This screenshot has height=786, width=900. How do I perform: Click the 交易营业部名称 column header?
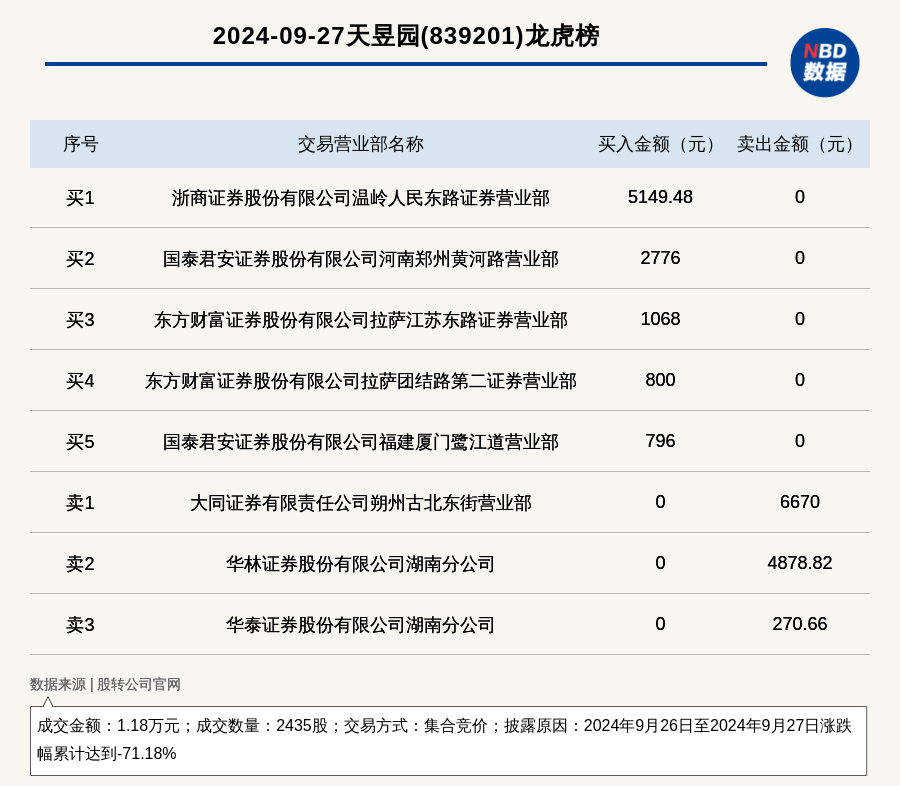[360, 144]
